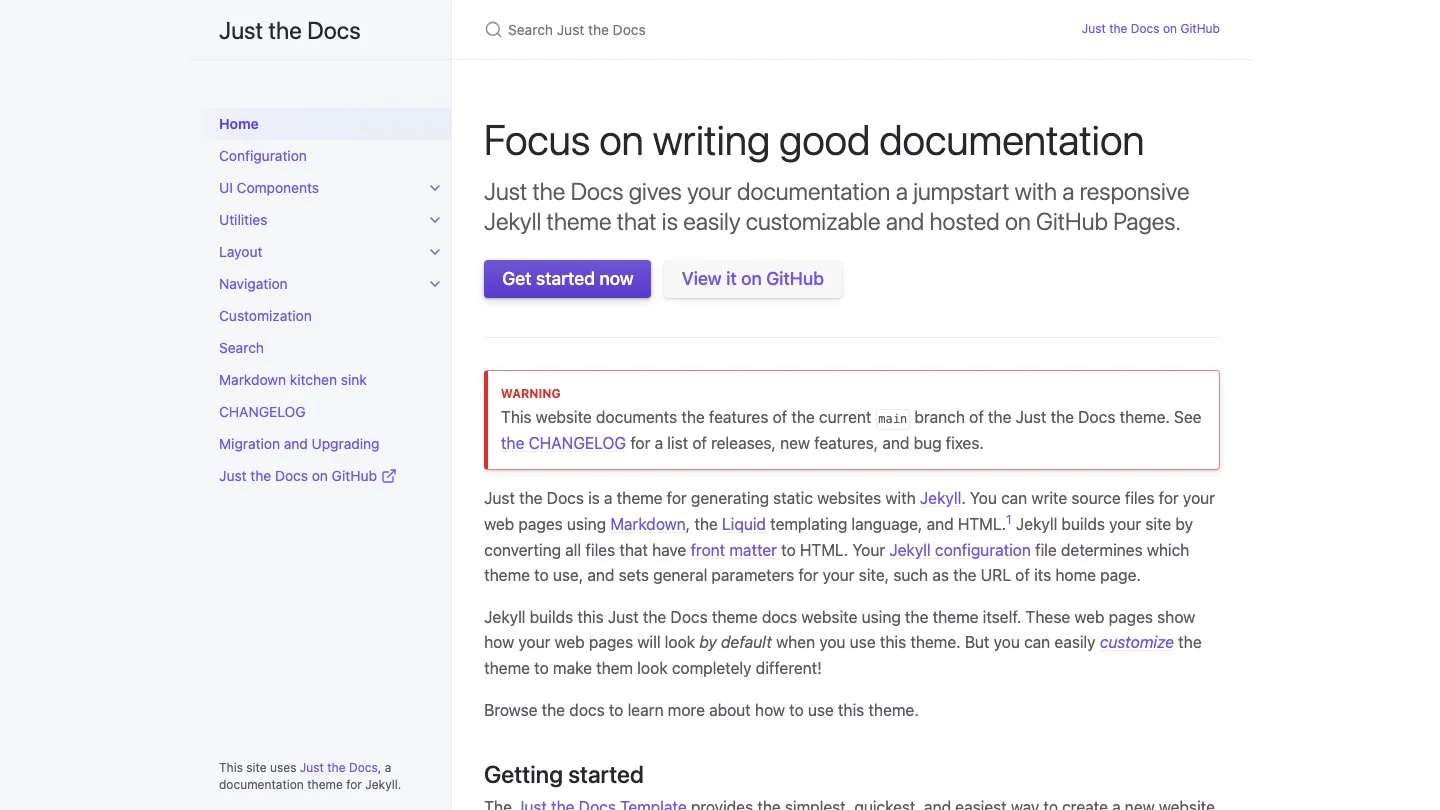Expand the Utilities section chevron
This screenshot has width=1440, height=810.
pyautogui.click(x=435, y=220)
